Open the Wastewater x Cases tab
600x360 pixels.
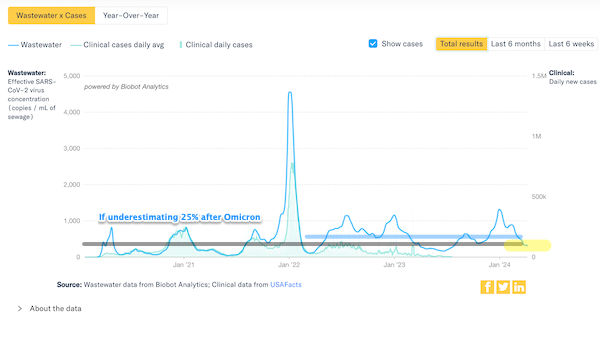pyautogui.click(x=51, y=16)
